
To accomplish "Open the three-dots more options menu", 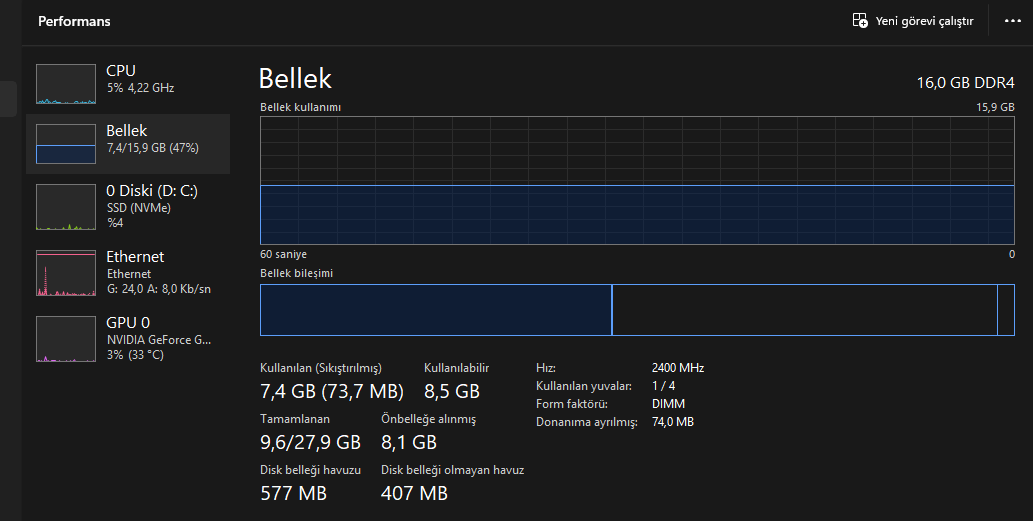I will (1013, 21).
